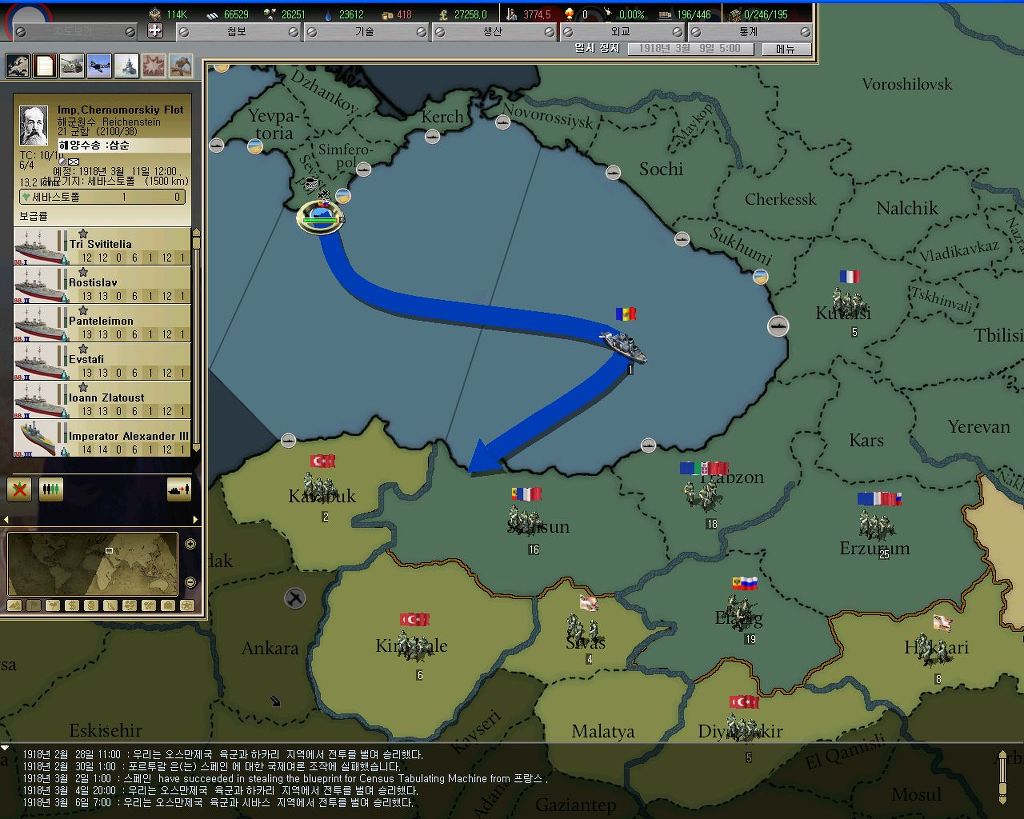
Task: Open the paper notes ledger icon
Action: click(x=45, y=66)
